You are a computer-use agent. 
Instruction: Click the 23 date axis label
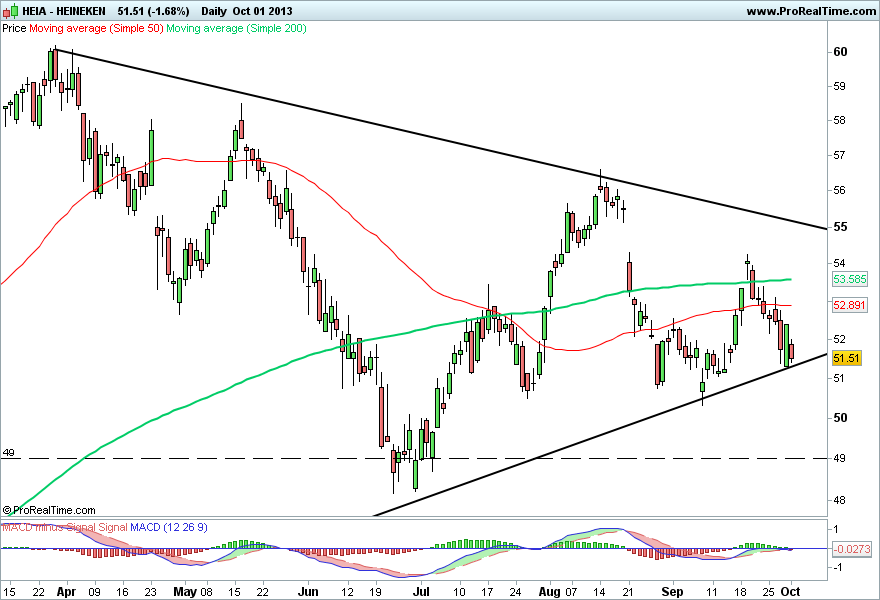click(x=150, y=592)
